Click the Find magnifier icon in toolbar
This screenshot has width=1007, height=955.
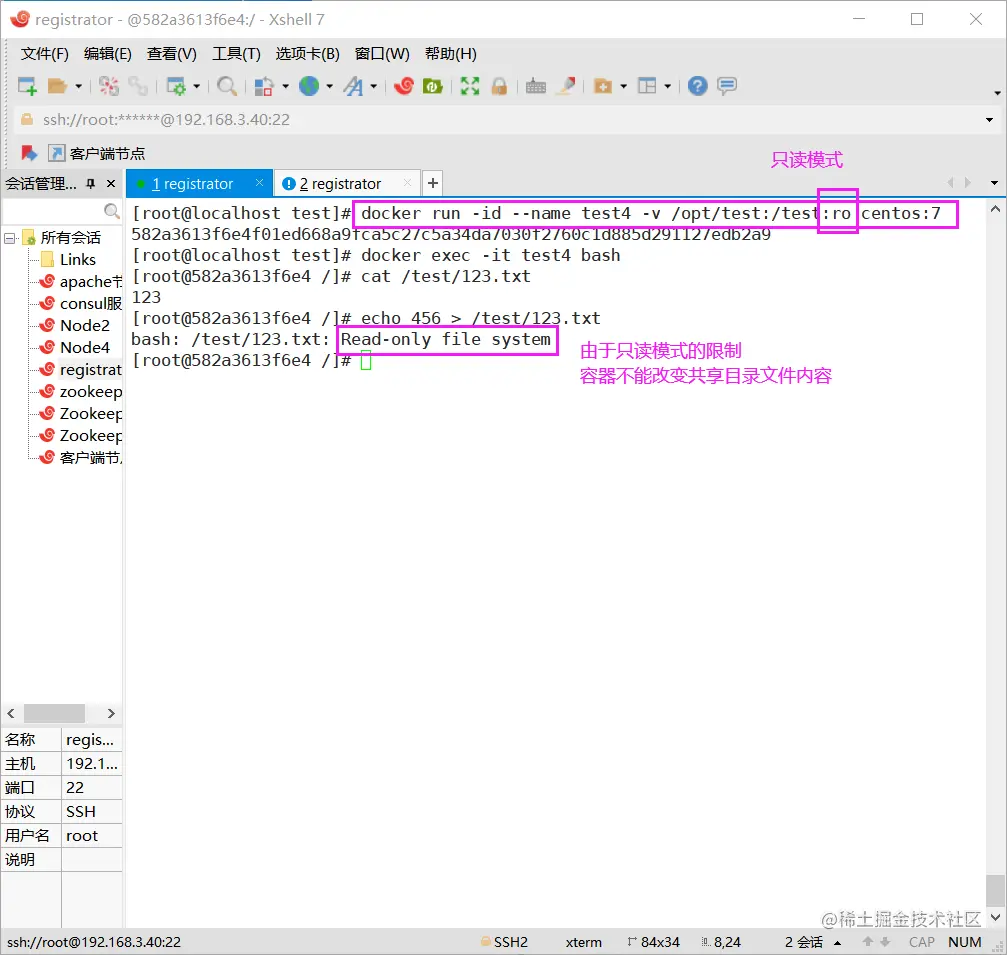[x=227, y=86]
